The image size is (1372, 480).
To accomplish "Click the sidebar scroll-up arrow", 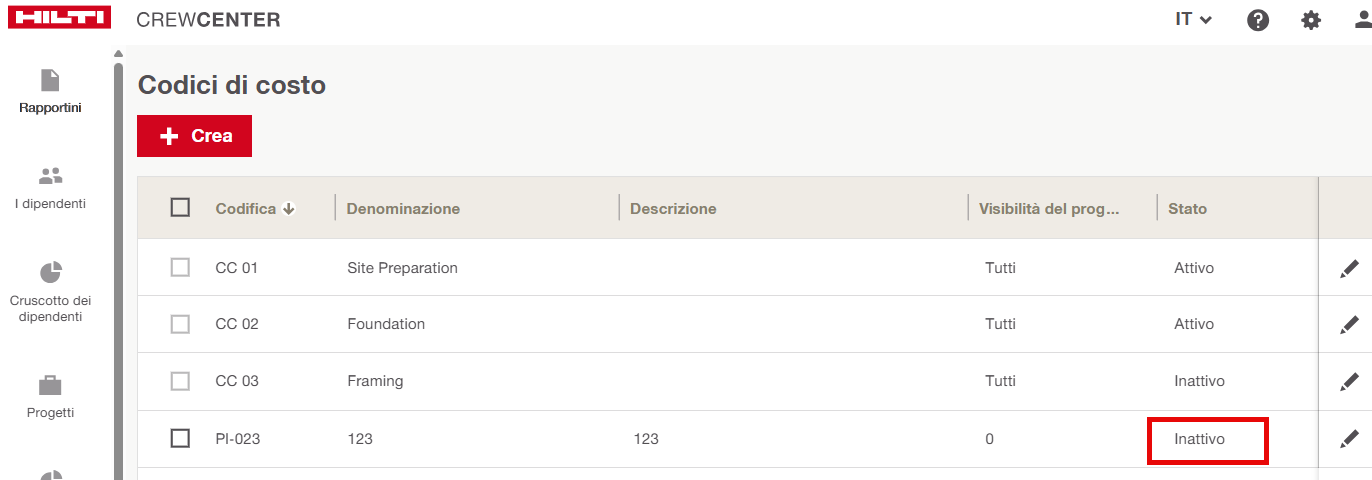I will [x=118, y=54].
